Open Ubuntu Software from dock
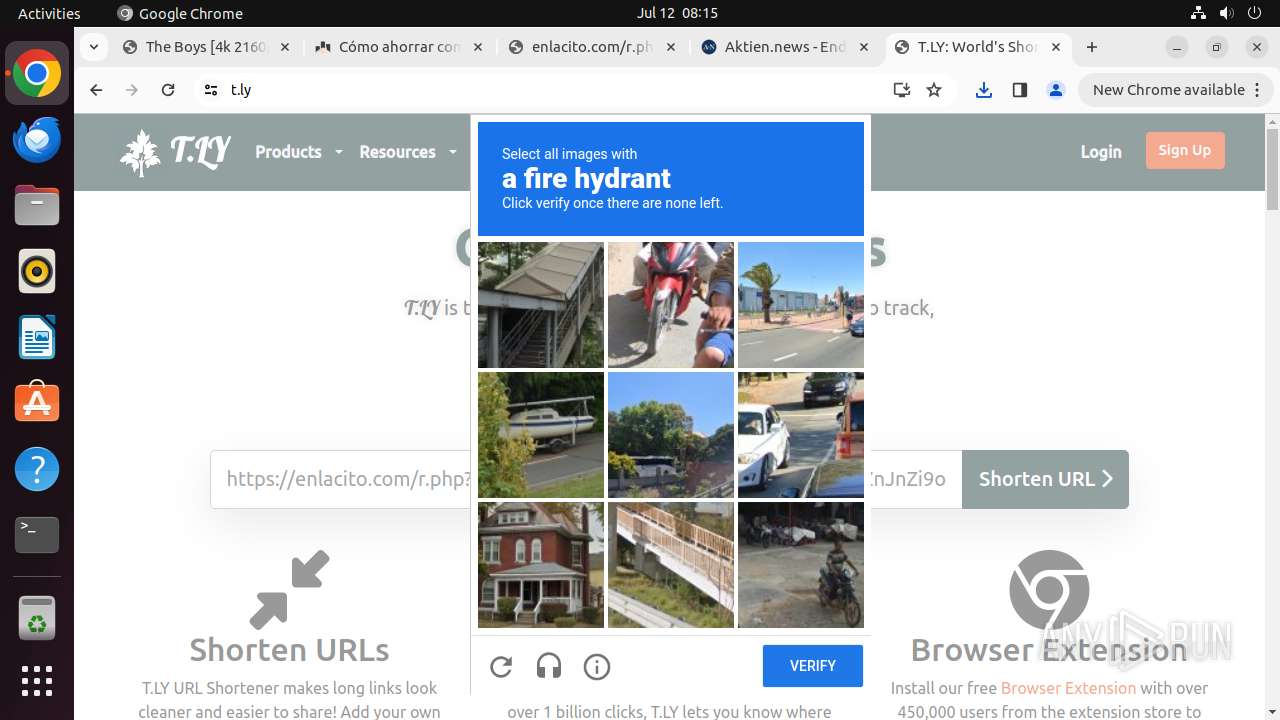 pyautogui.click(x=37, y=403)
